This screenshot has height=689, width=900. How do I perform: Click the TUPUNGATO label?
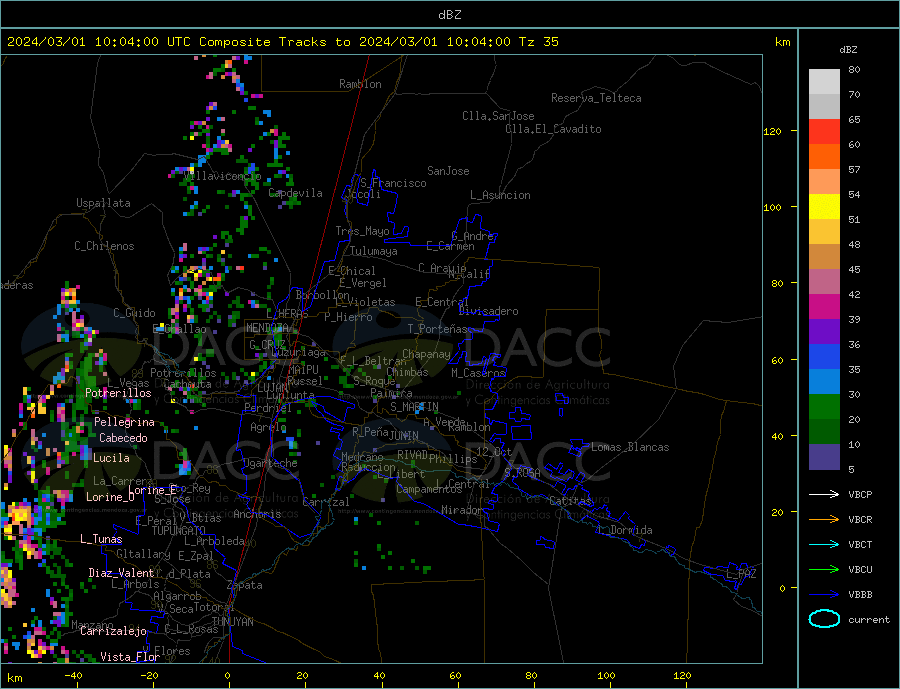point(179,531)
